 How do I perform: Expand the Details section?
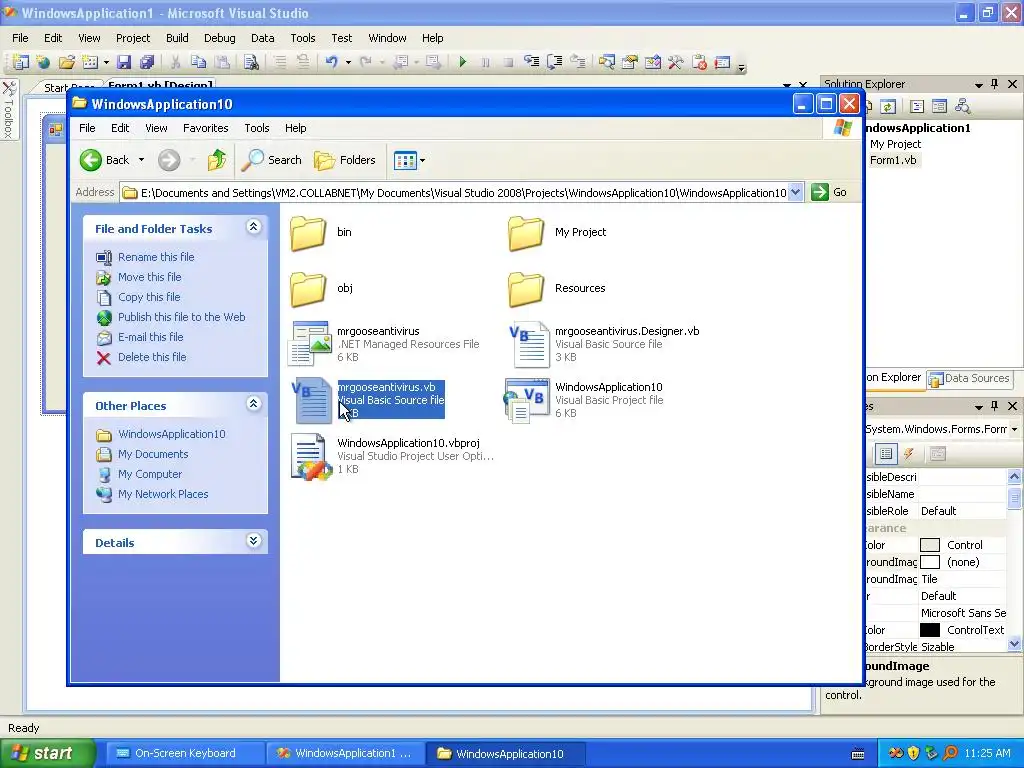253,541
